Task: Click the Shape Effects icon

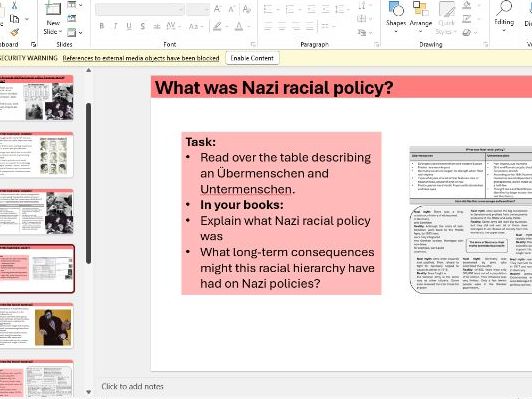Action: (x=467, y=32)
